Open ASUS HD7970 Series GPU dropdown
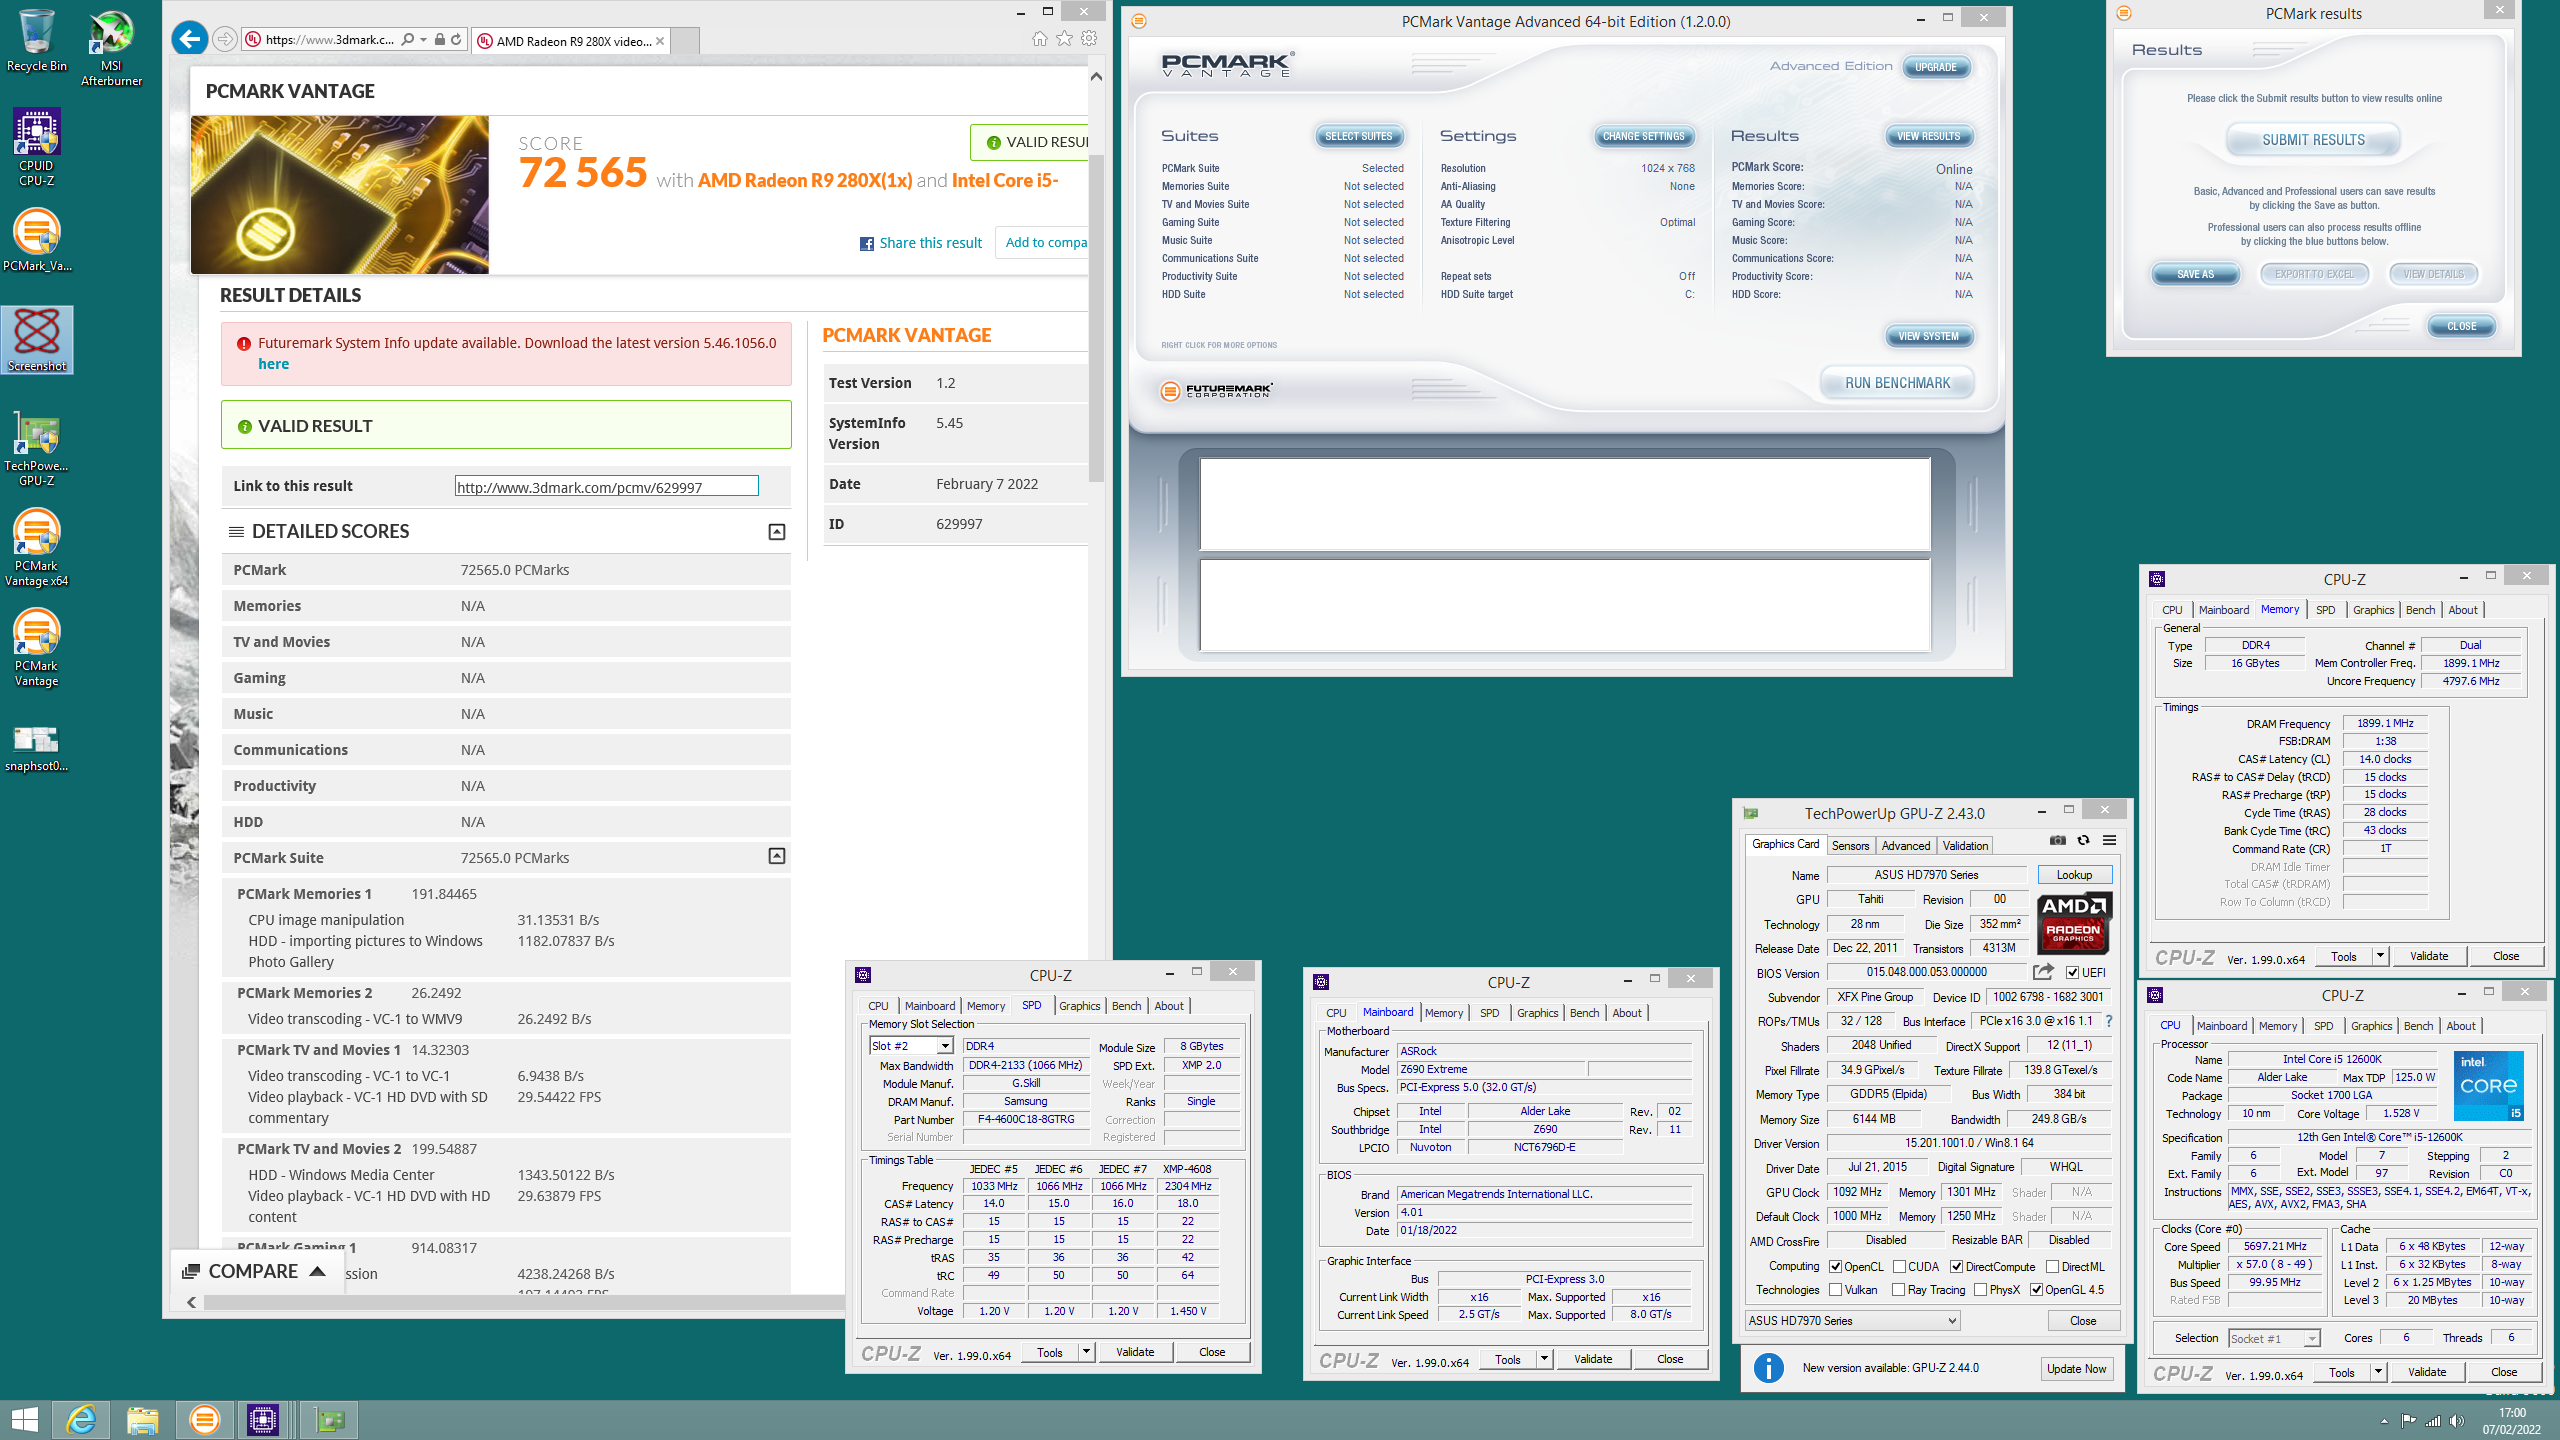This screenshot has height=1440, width=2560. pyautogui.click(x=1852, y=1321)
